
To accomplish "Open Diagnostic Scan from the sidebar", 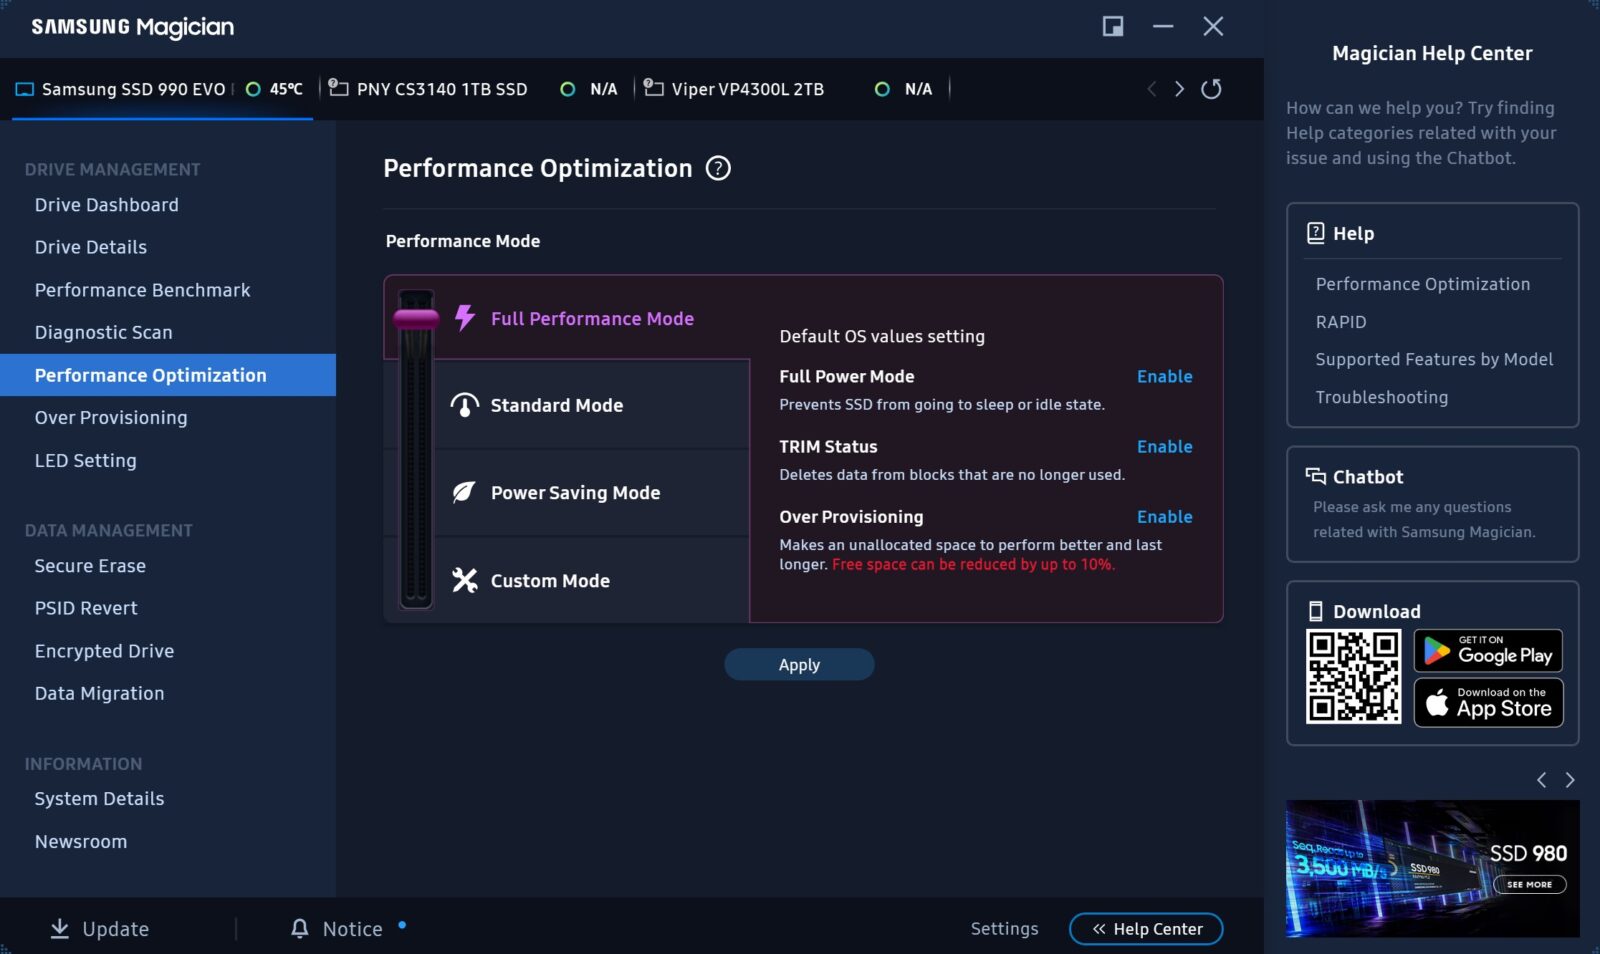I will tap(104, 333).
